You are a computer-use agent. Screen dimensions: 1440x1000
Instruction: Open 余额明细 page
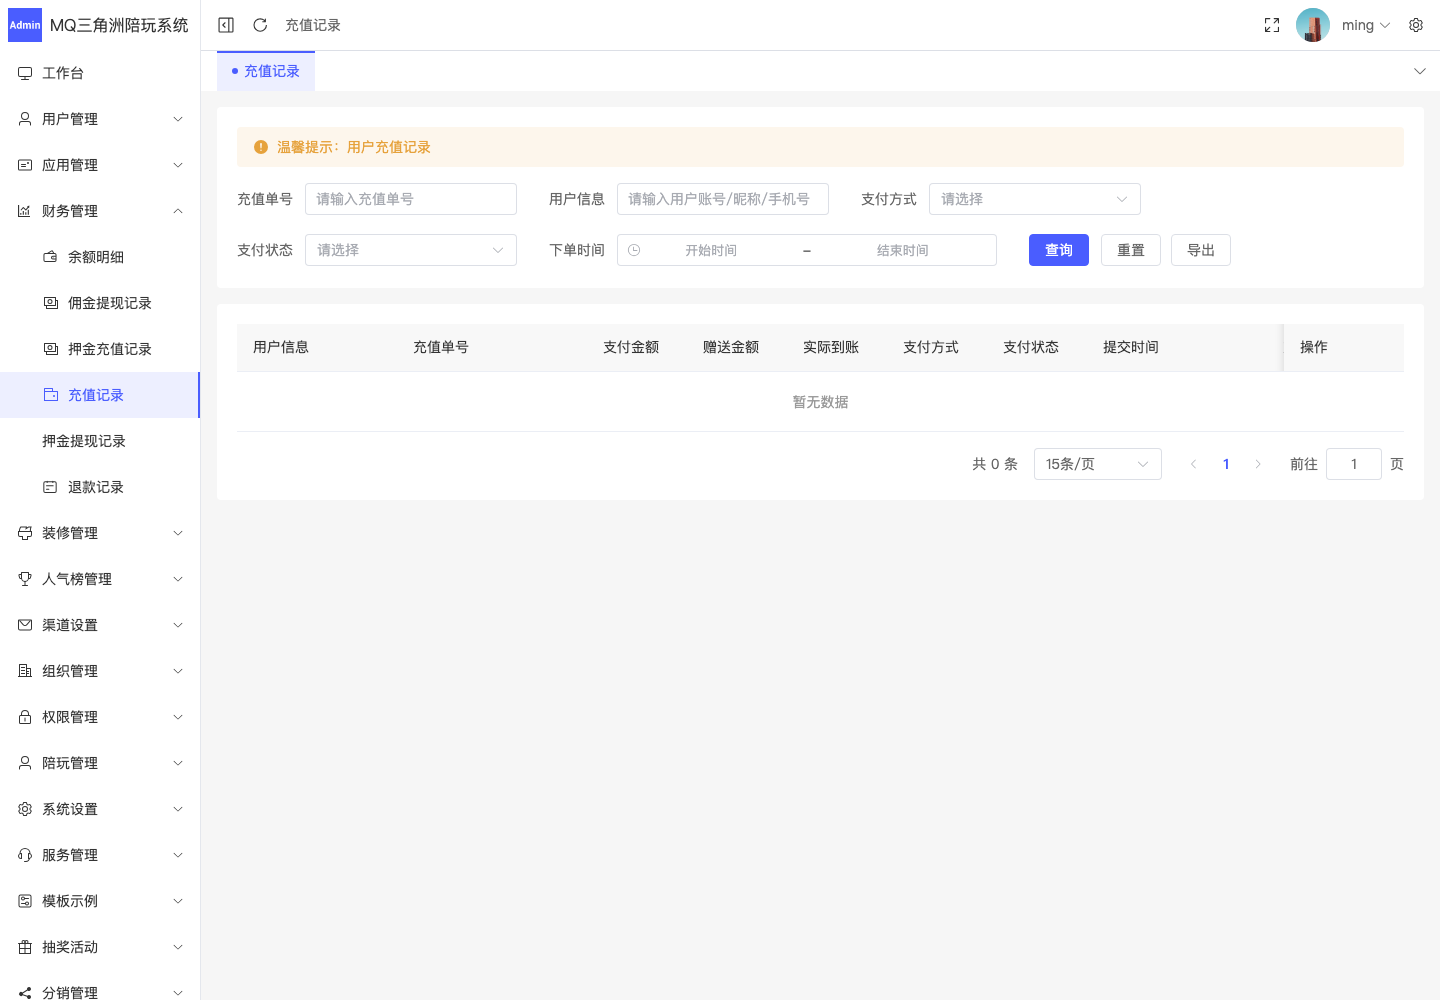pyautogui.click(x=100, y=257)
